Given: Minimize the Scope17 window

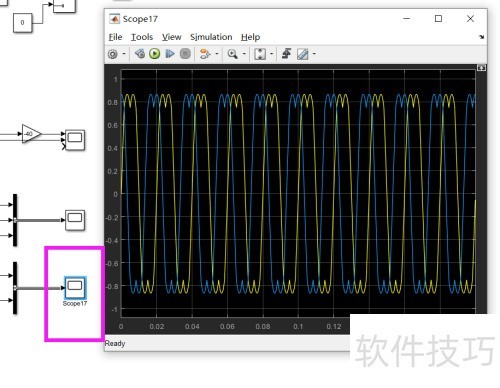Looking at the screenshot, I should pyautogui.click(x=407, y=19).
